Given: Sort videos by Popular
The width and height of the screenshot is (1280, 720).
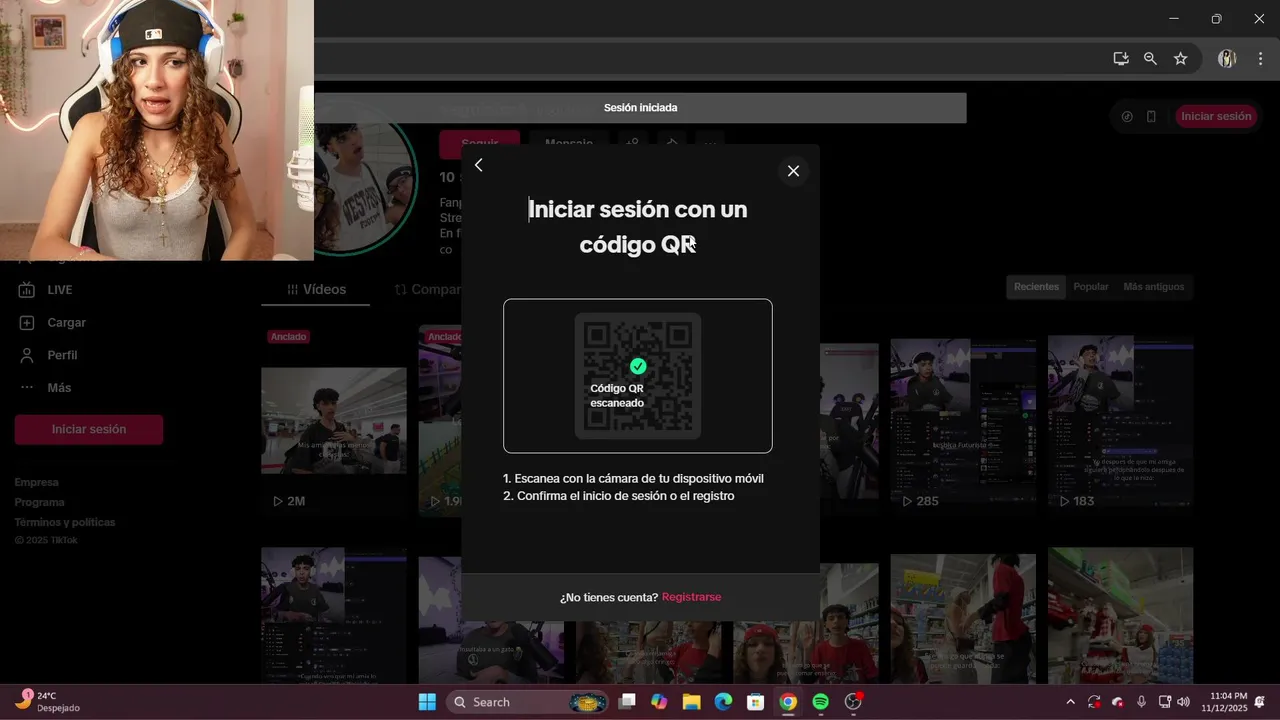Looking at the screenshot, I should [1091, 287].
